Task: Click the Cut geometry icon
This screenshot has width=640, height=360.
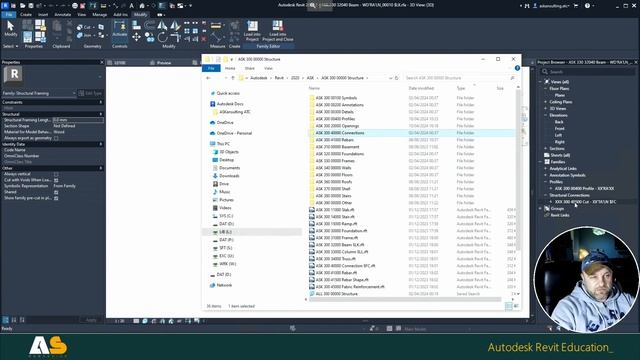Action: click(x=80, y=27)
